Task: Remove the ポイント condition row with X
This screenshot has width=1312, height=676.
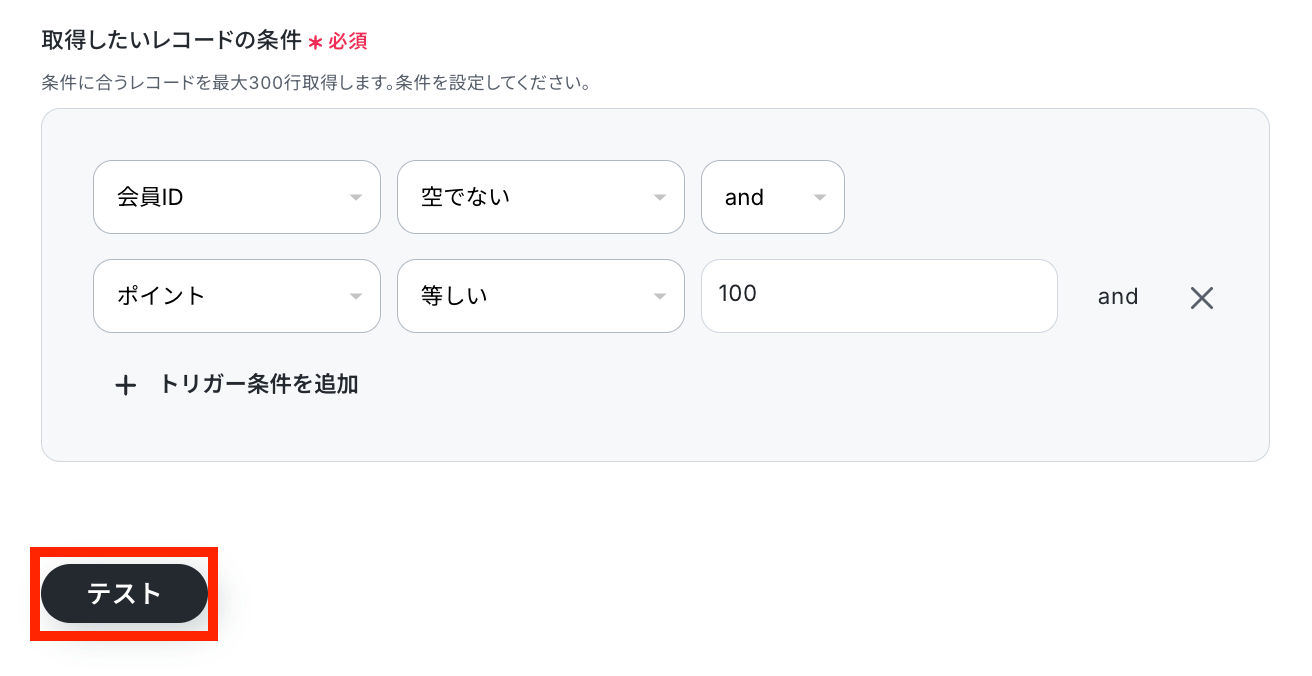Action: tap(1201, 297)
